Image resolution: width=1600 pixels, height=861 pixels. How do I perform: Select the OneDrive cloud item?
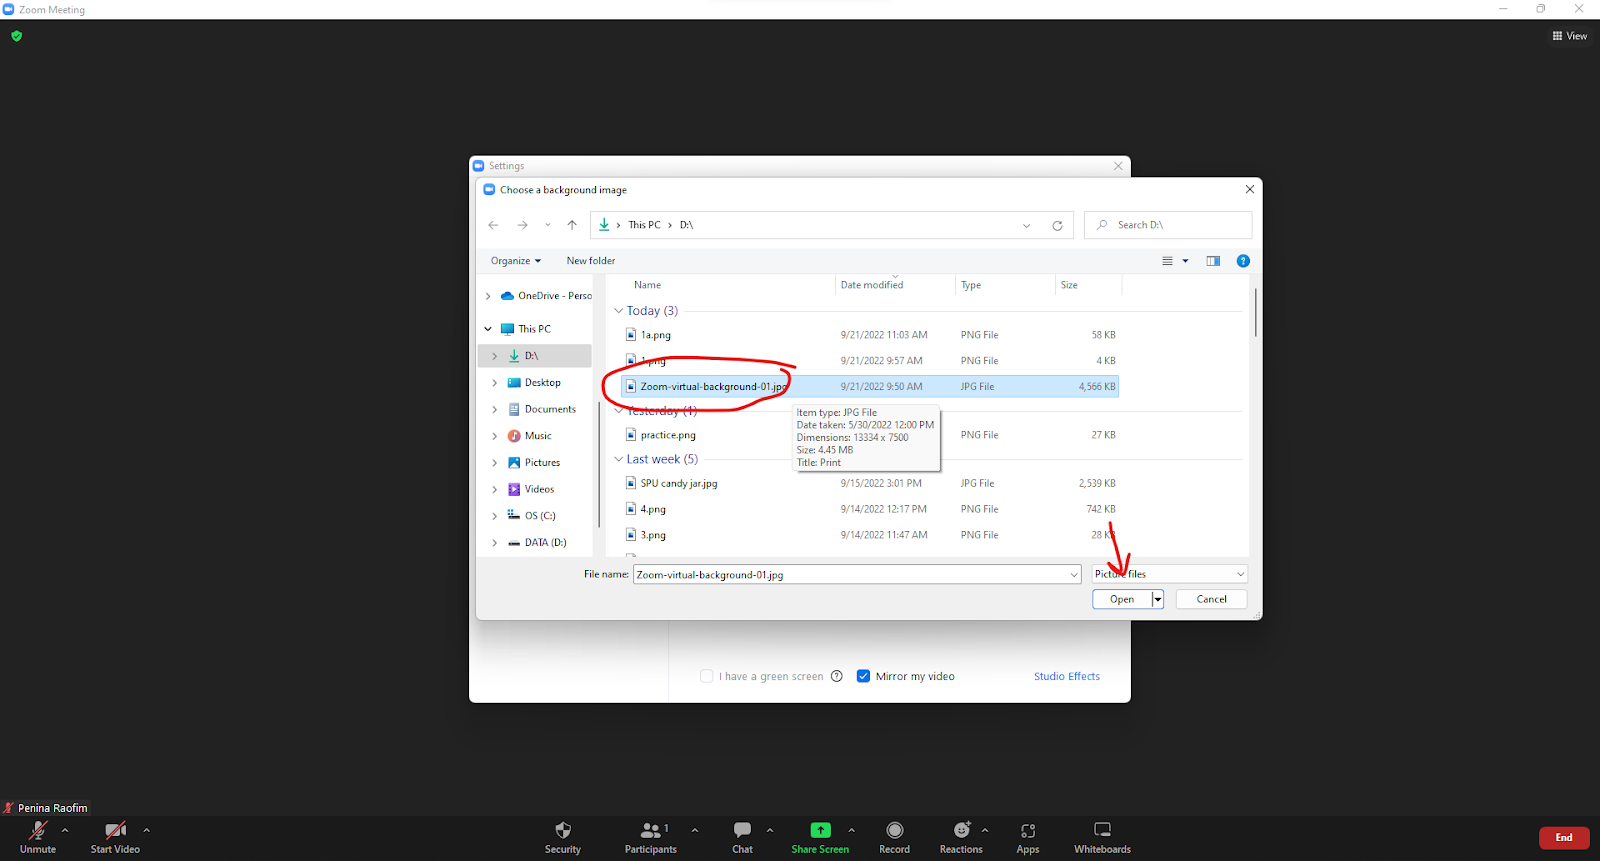[x=547, y=296]
